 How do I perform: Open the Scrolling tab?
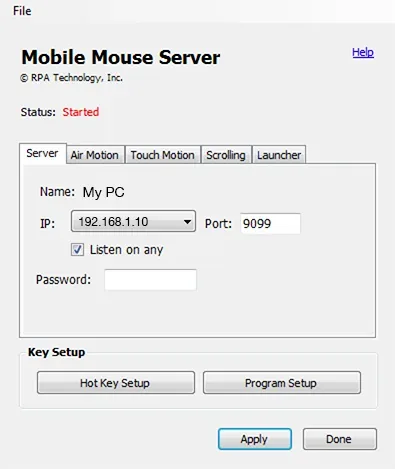pyautogui.click(x=226, y=155)
